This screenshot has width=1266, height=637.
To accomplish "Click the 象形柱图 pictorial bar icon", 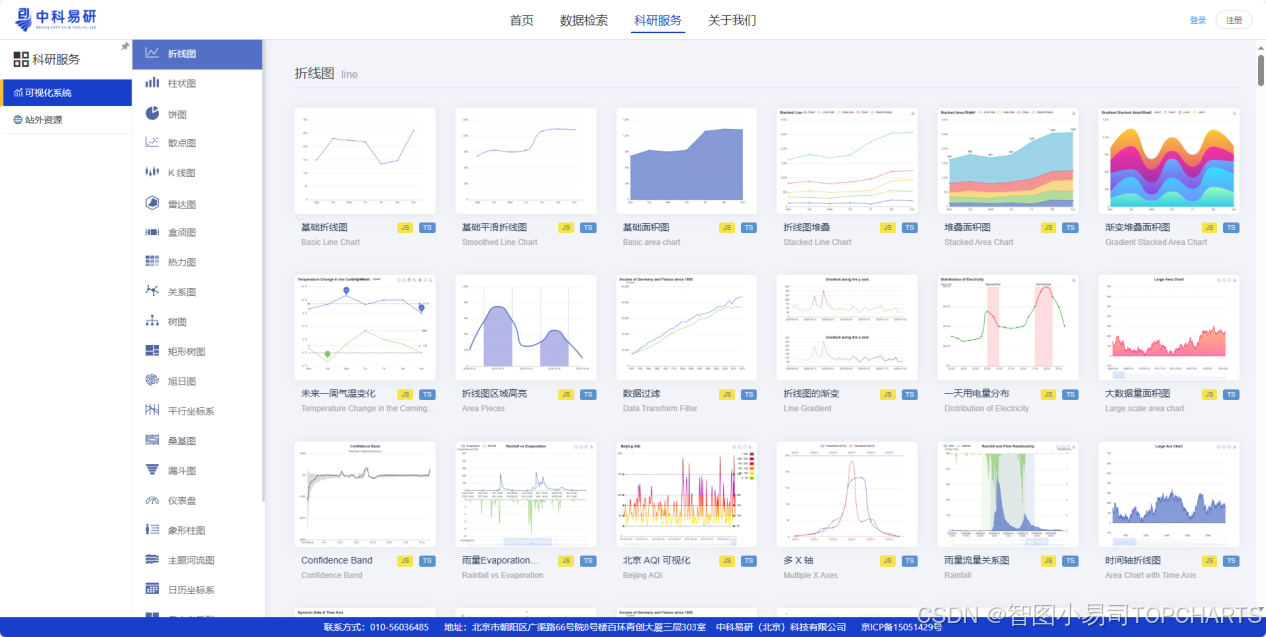I will 152,529.
